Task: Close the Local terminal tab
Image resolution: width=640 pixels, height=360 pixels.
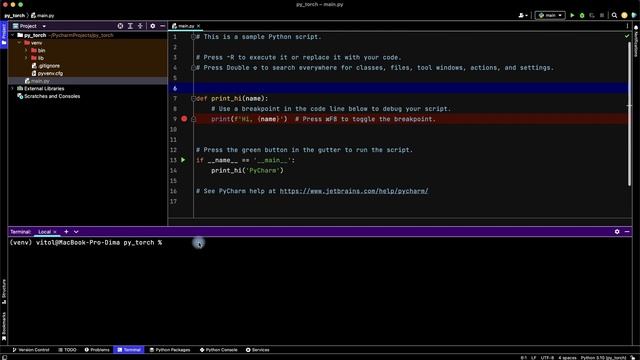Action: pyautogui.click(x=55, y=232)
